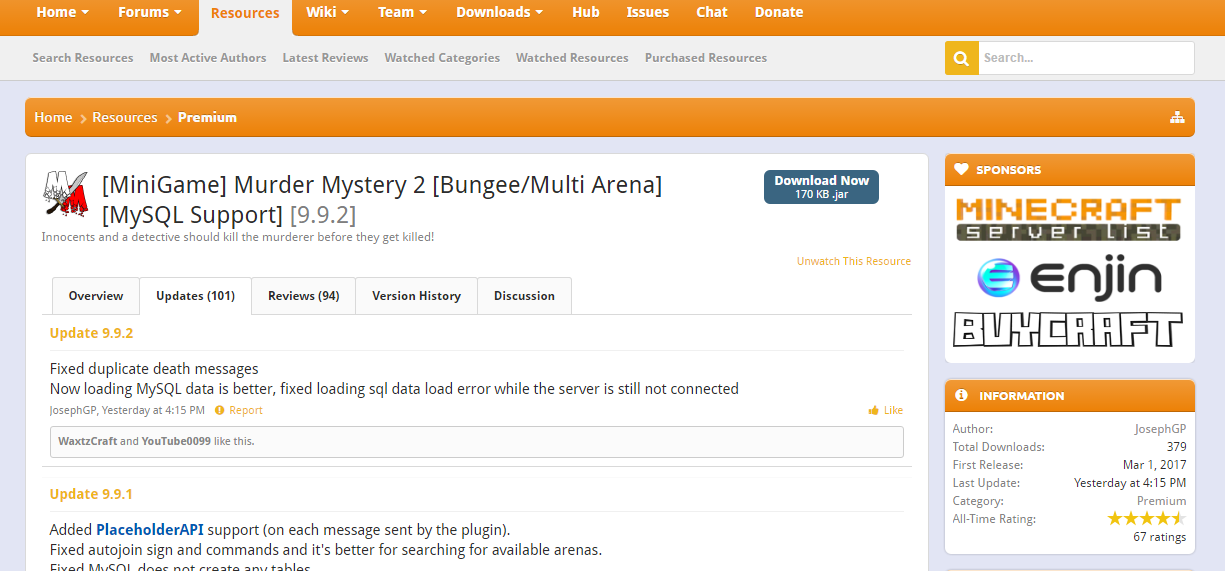Image resolution: width=1225 pixels, height=571 pixels.
Task: Open the Version History tab
Action: point(416,296)
